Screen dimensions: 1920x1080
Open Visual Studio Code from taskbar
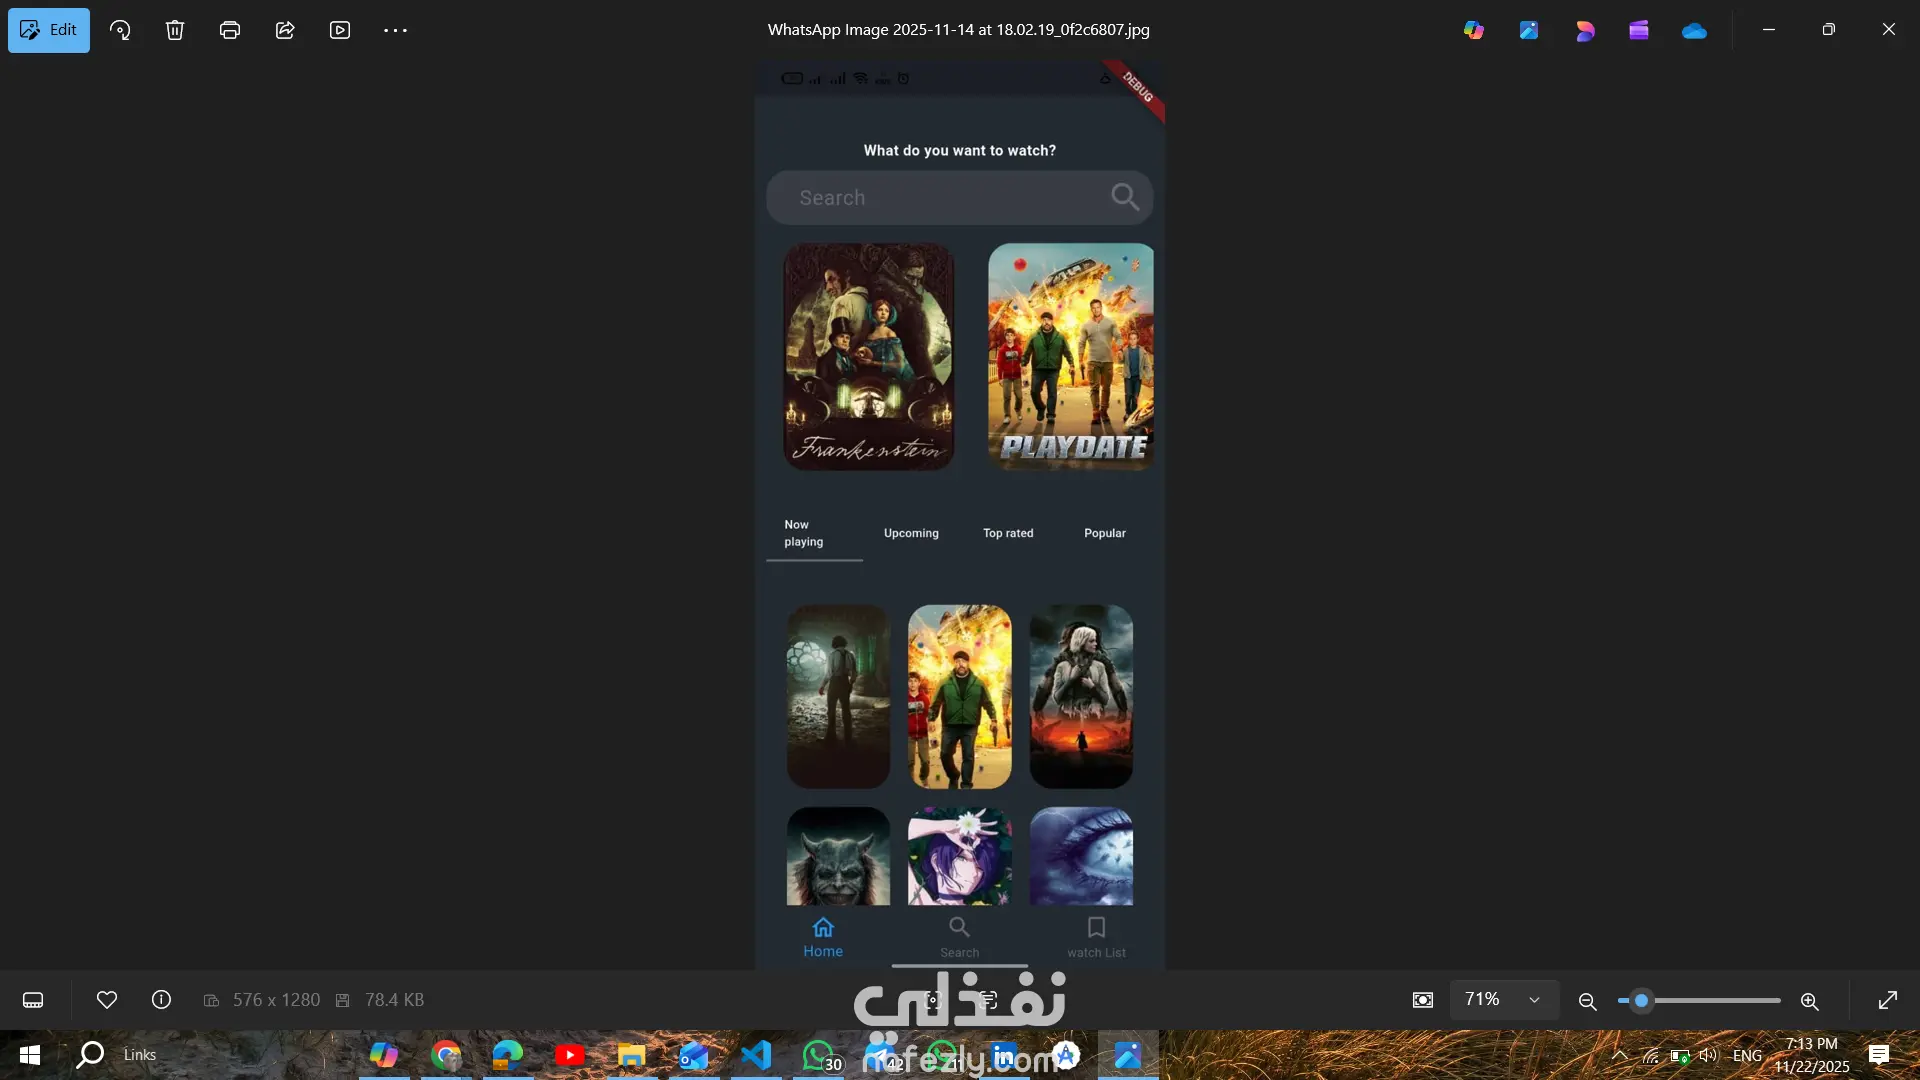(757, 1055)
